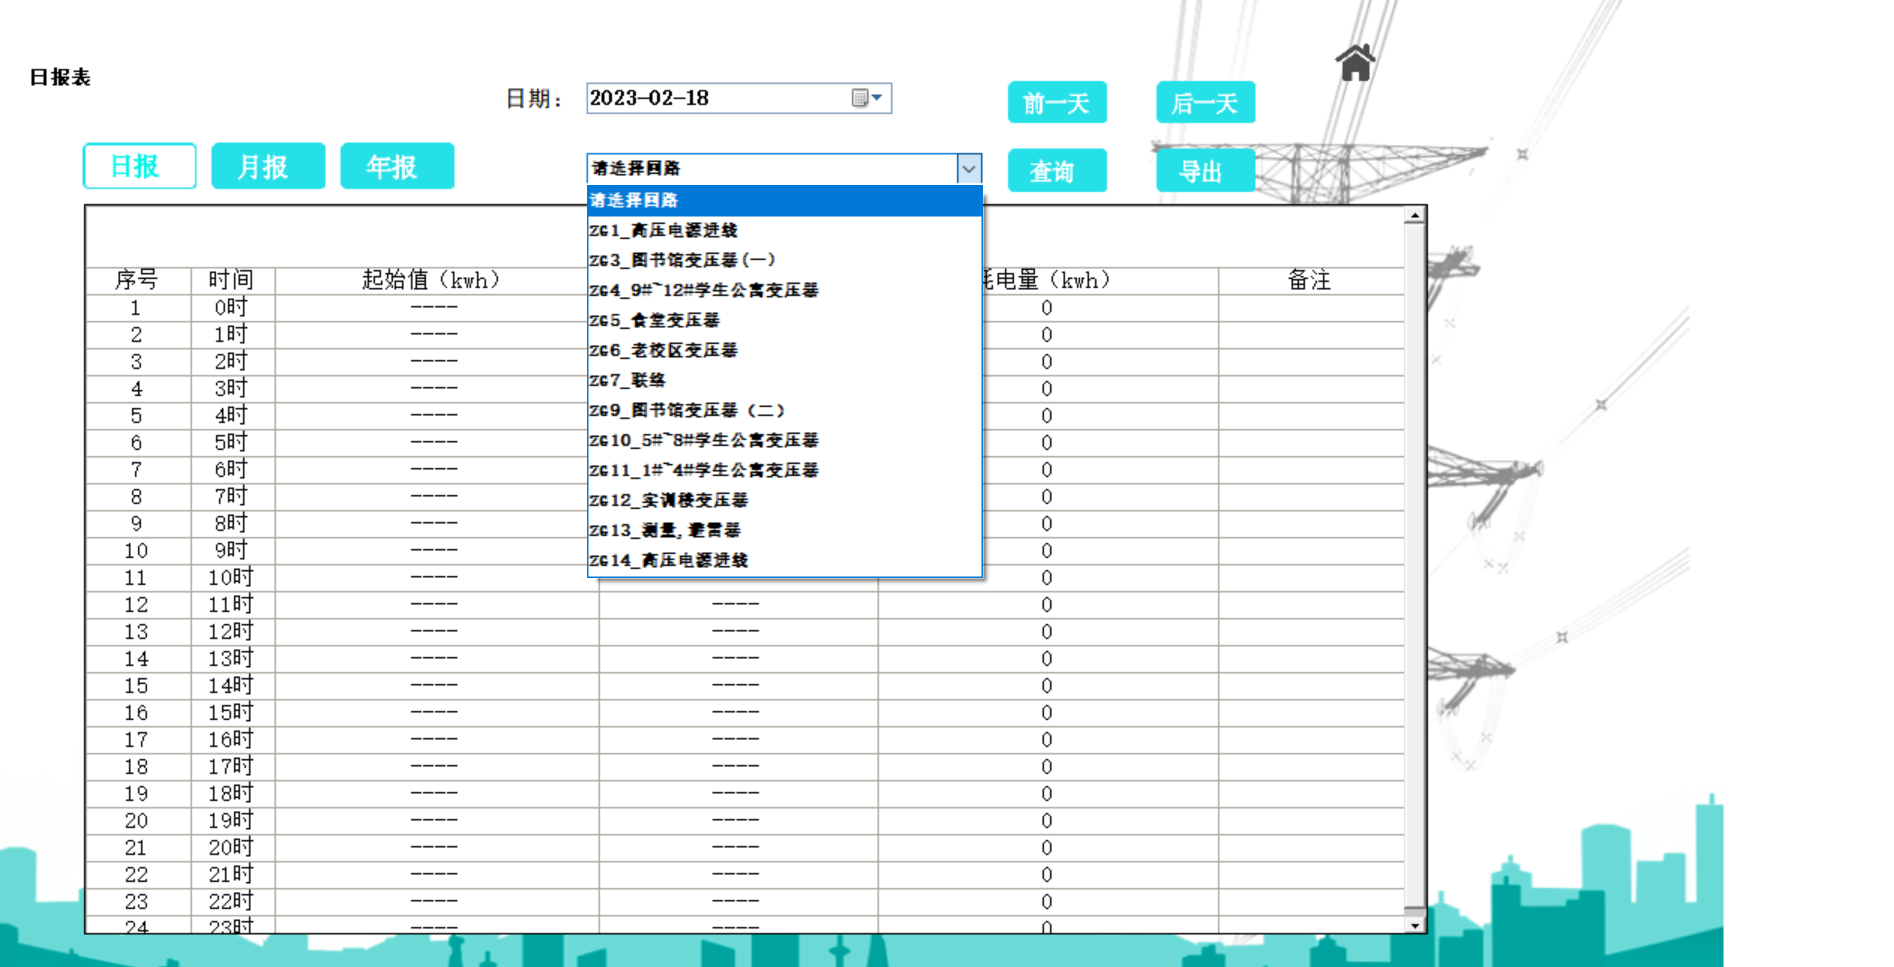Image resolution: width=1894 pixels, height=967 pixels.
Task: Switch to the 年报 tab
Action: (x=397, y=166)
